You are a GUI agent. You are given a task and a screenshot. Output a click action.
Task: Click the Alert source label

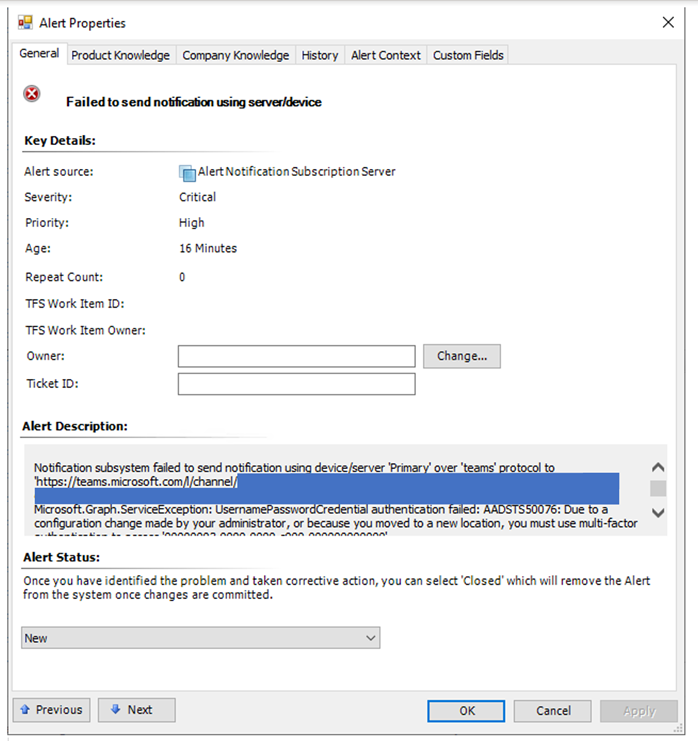click(x=59, y=172)
